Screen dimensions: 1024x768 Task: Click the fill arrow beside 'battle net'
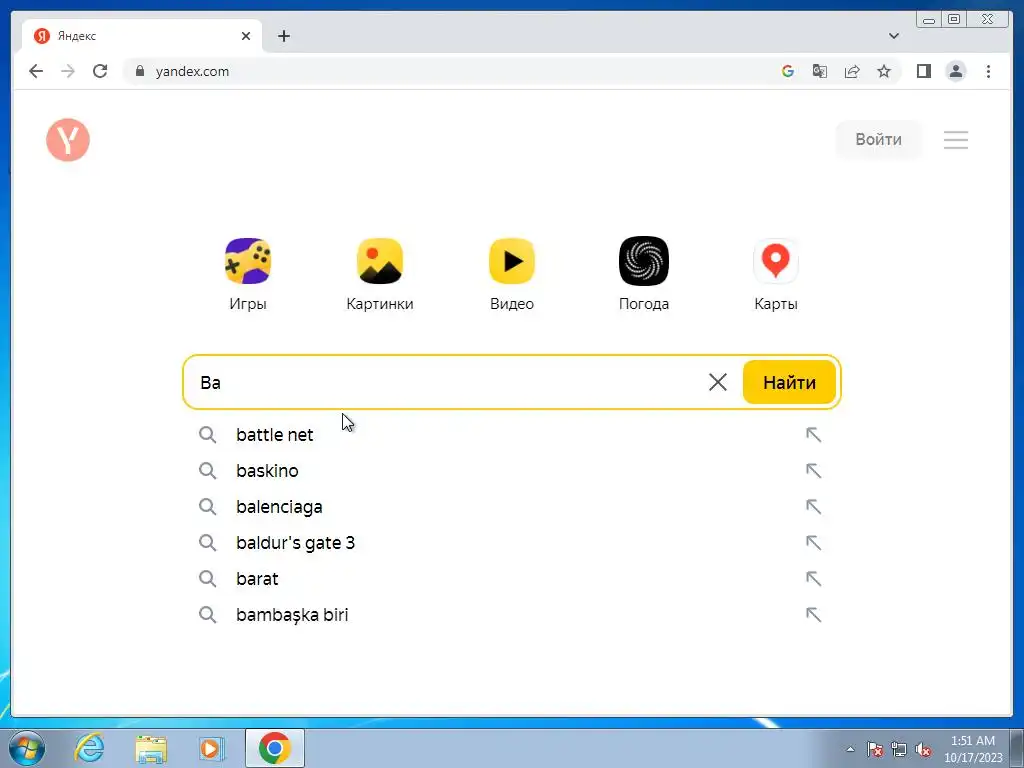coord(813,435)
